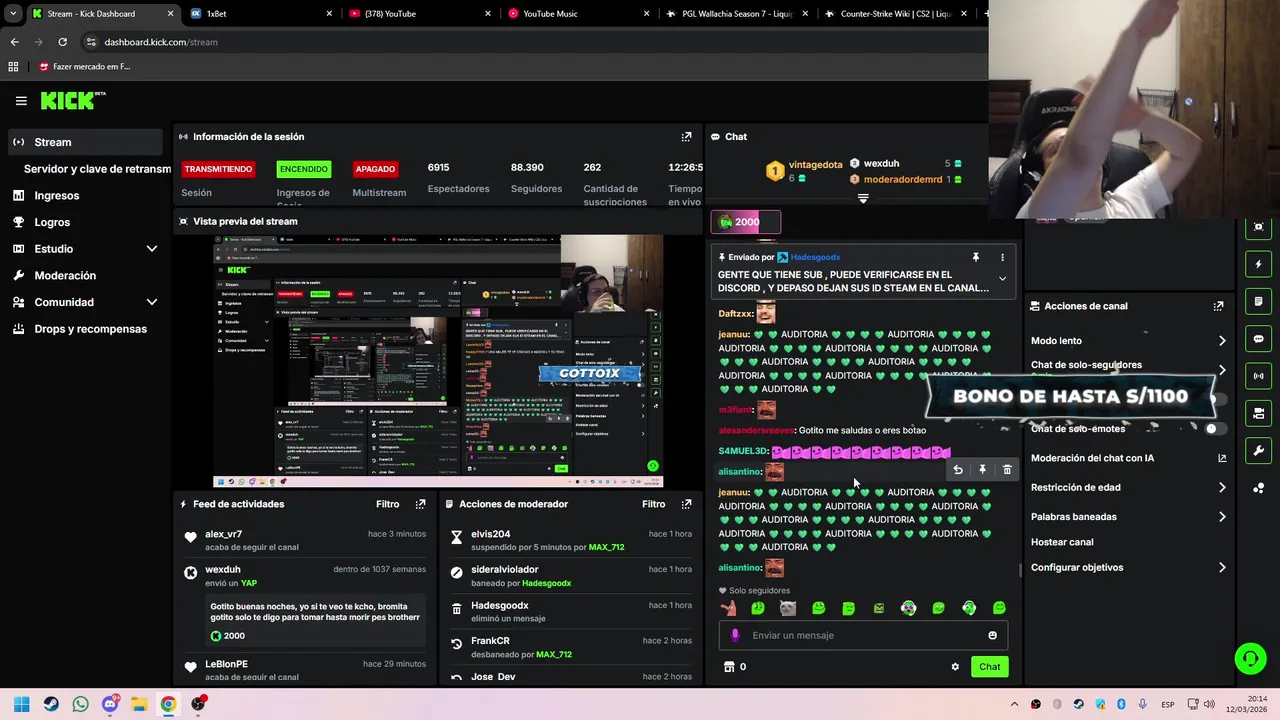Click the wrench icon in right rail

tap(1258, 451)
